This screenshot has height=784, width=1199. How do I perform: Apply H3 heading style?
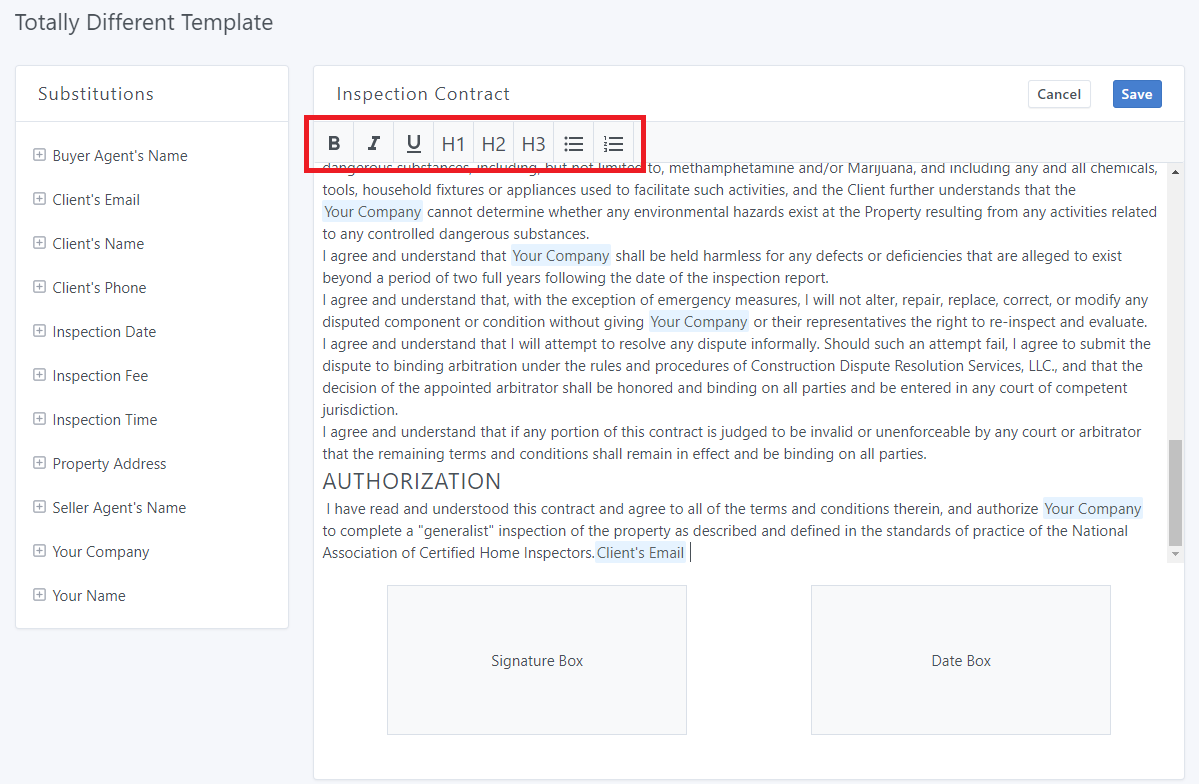coord(534,143)
